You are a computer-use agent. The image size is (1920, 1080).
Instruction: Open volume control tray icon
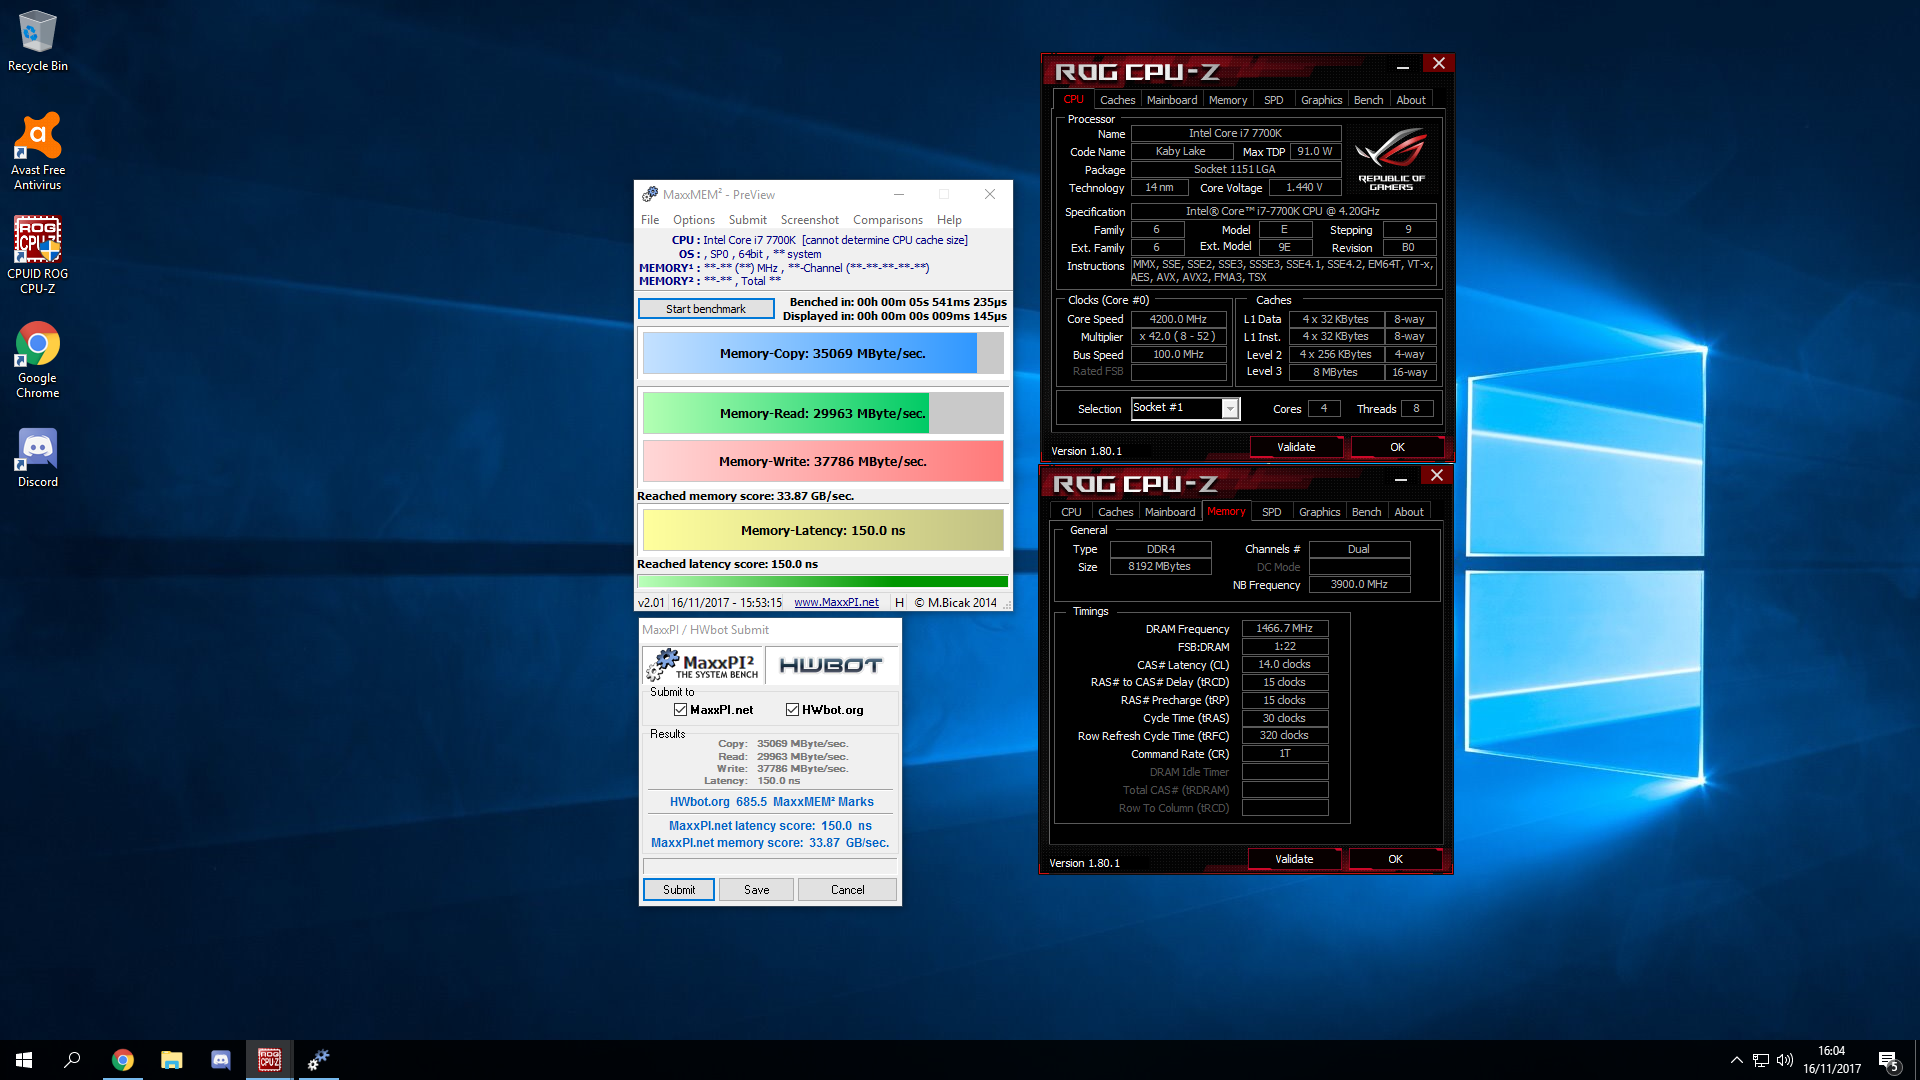(x=1785, y=1060)
